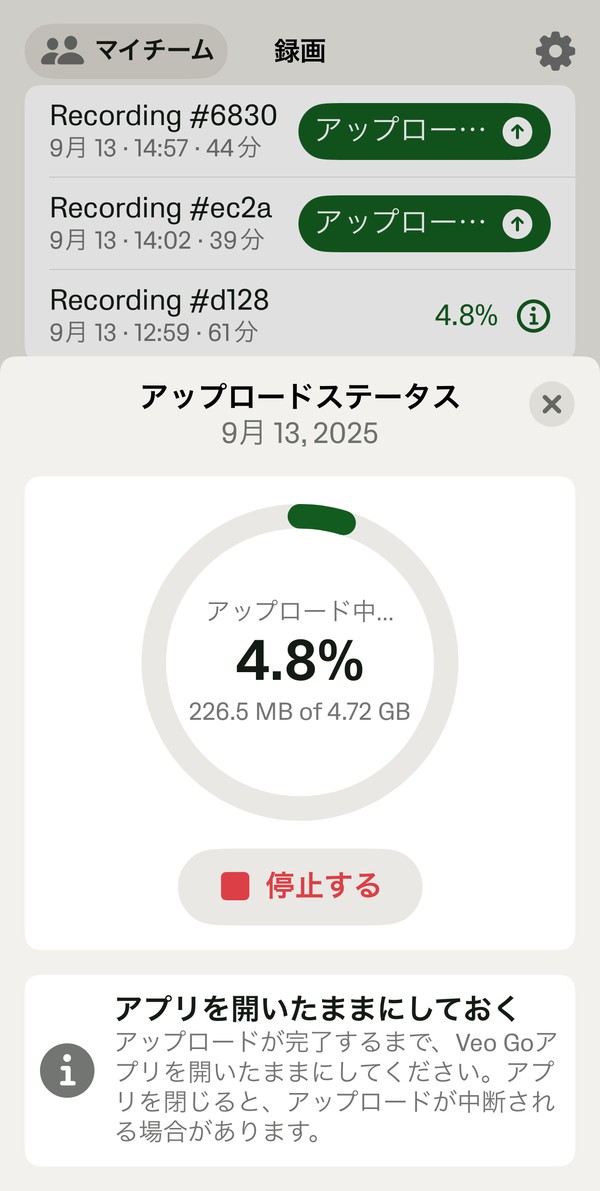Image resolution: width=600 pixels, height=1191 pixels.
Task: Open settings via gear icon
Action: click(x=555, y=50)
